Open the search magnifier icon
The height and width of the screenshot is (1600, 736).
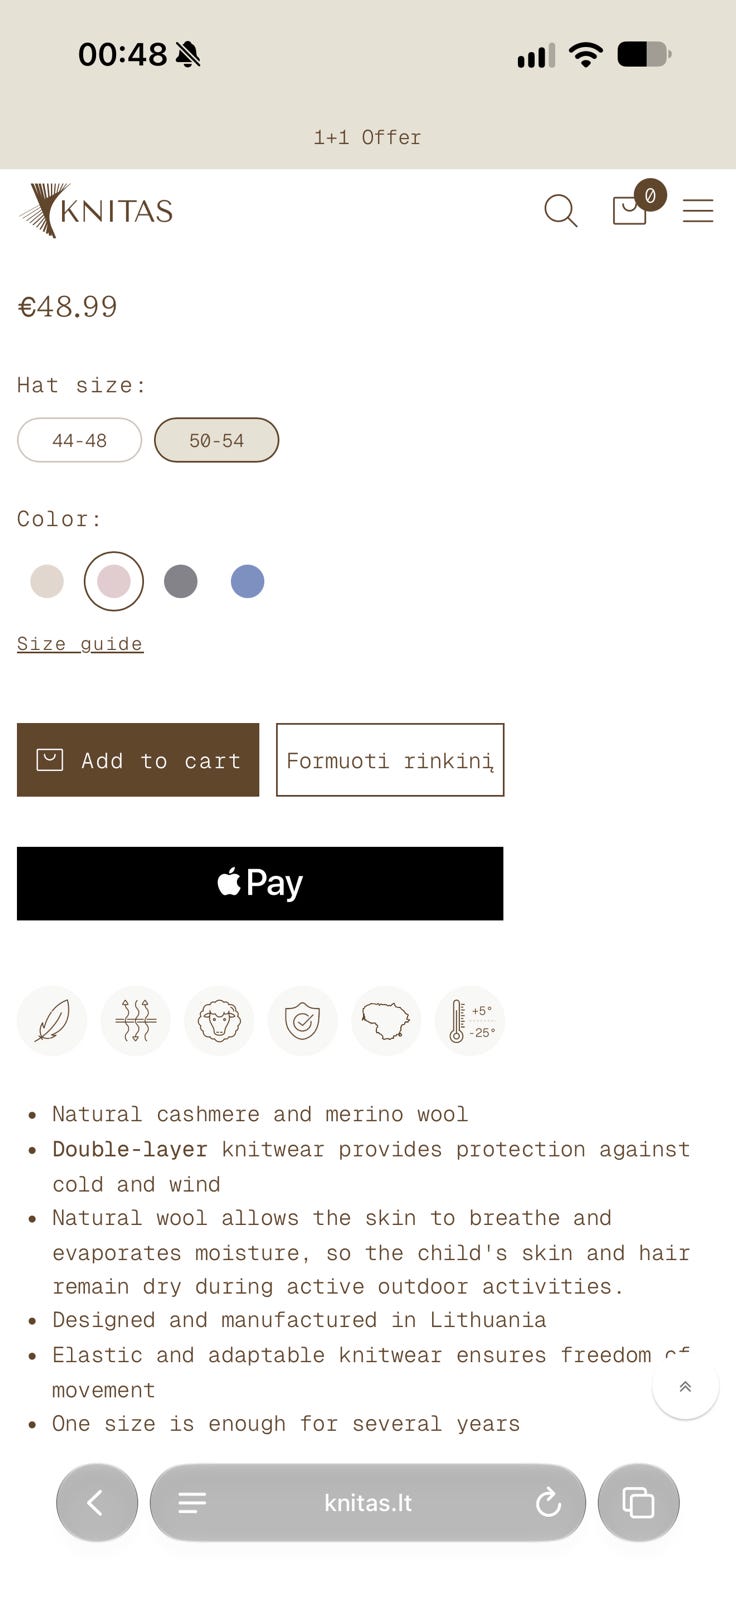tap(560, 211)
